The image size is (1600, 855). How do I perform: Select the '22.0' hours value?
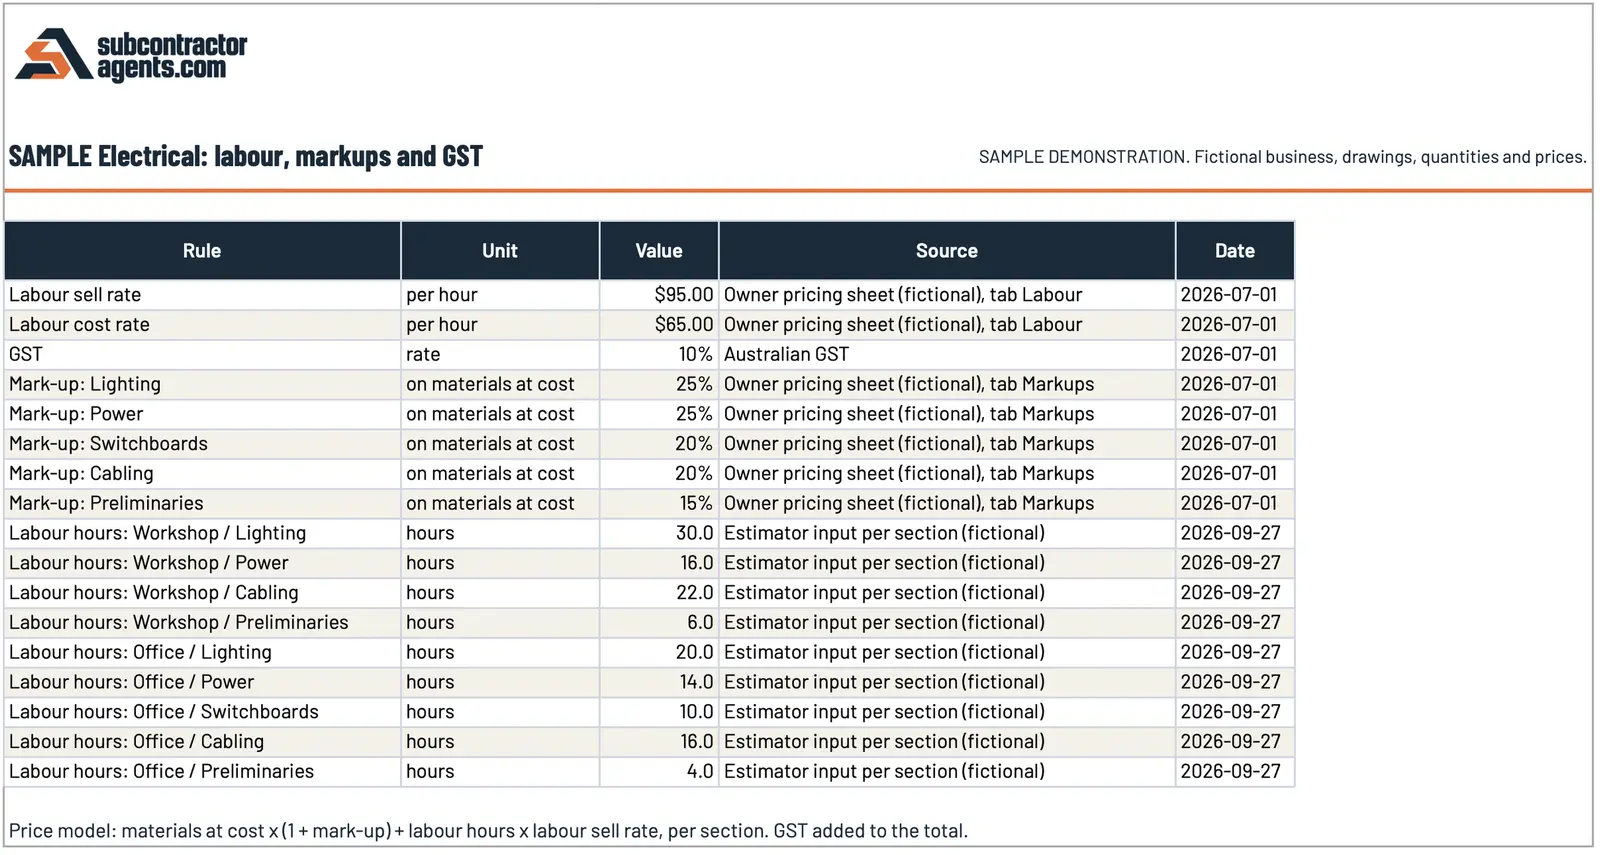(659, 593)
